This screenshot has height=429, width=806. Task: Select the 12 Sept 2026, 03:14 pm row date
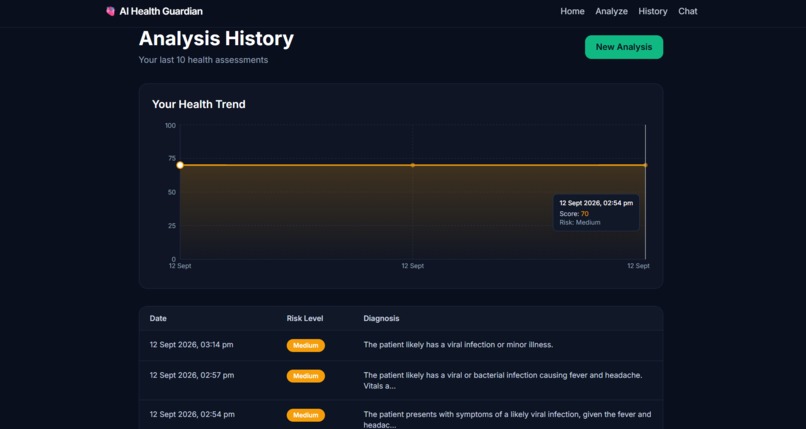191,345
